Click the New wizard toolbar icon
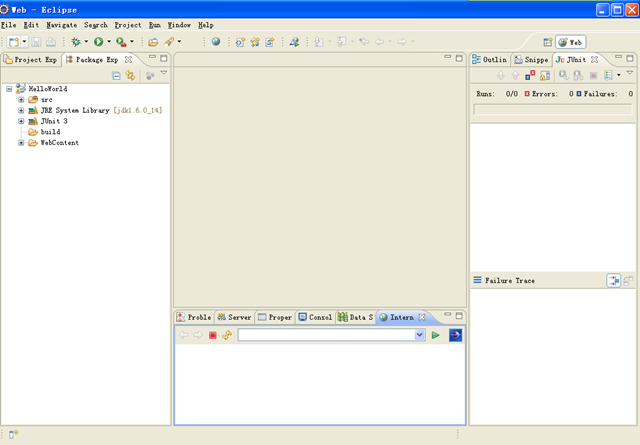Viewport: 640px width, 445px height. [14, 42]
